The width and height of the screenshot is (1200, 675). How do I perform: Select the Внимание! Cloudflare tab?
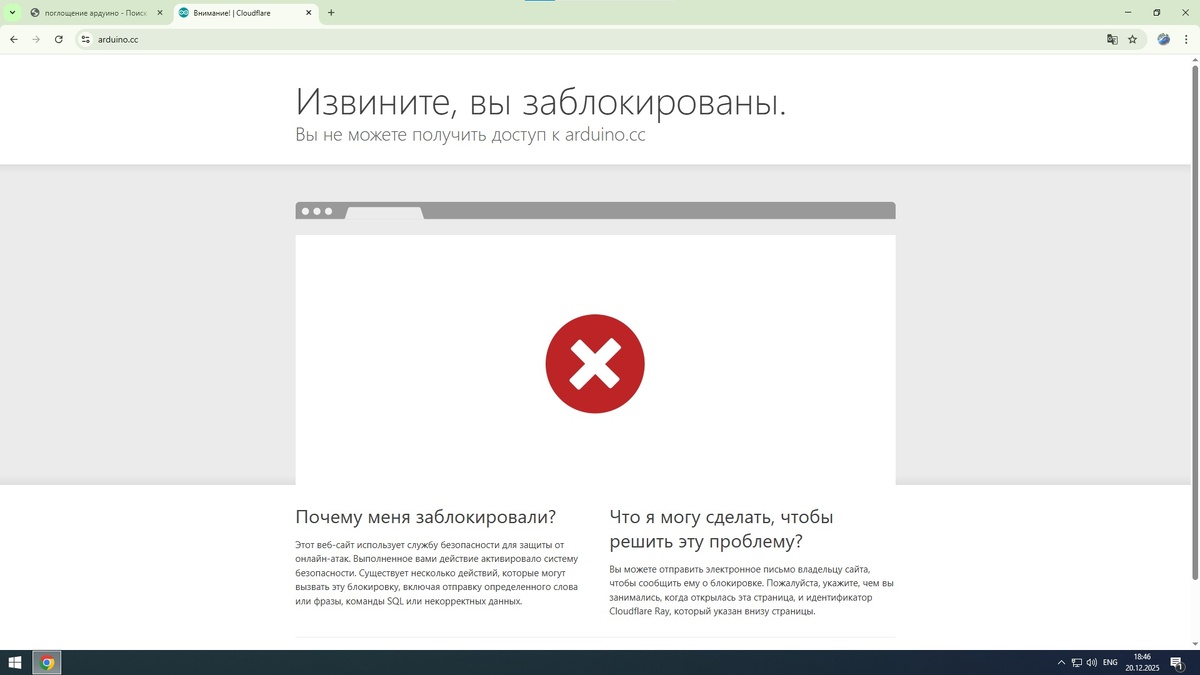pos(240,13)
